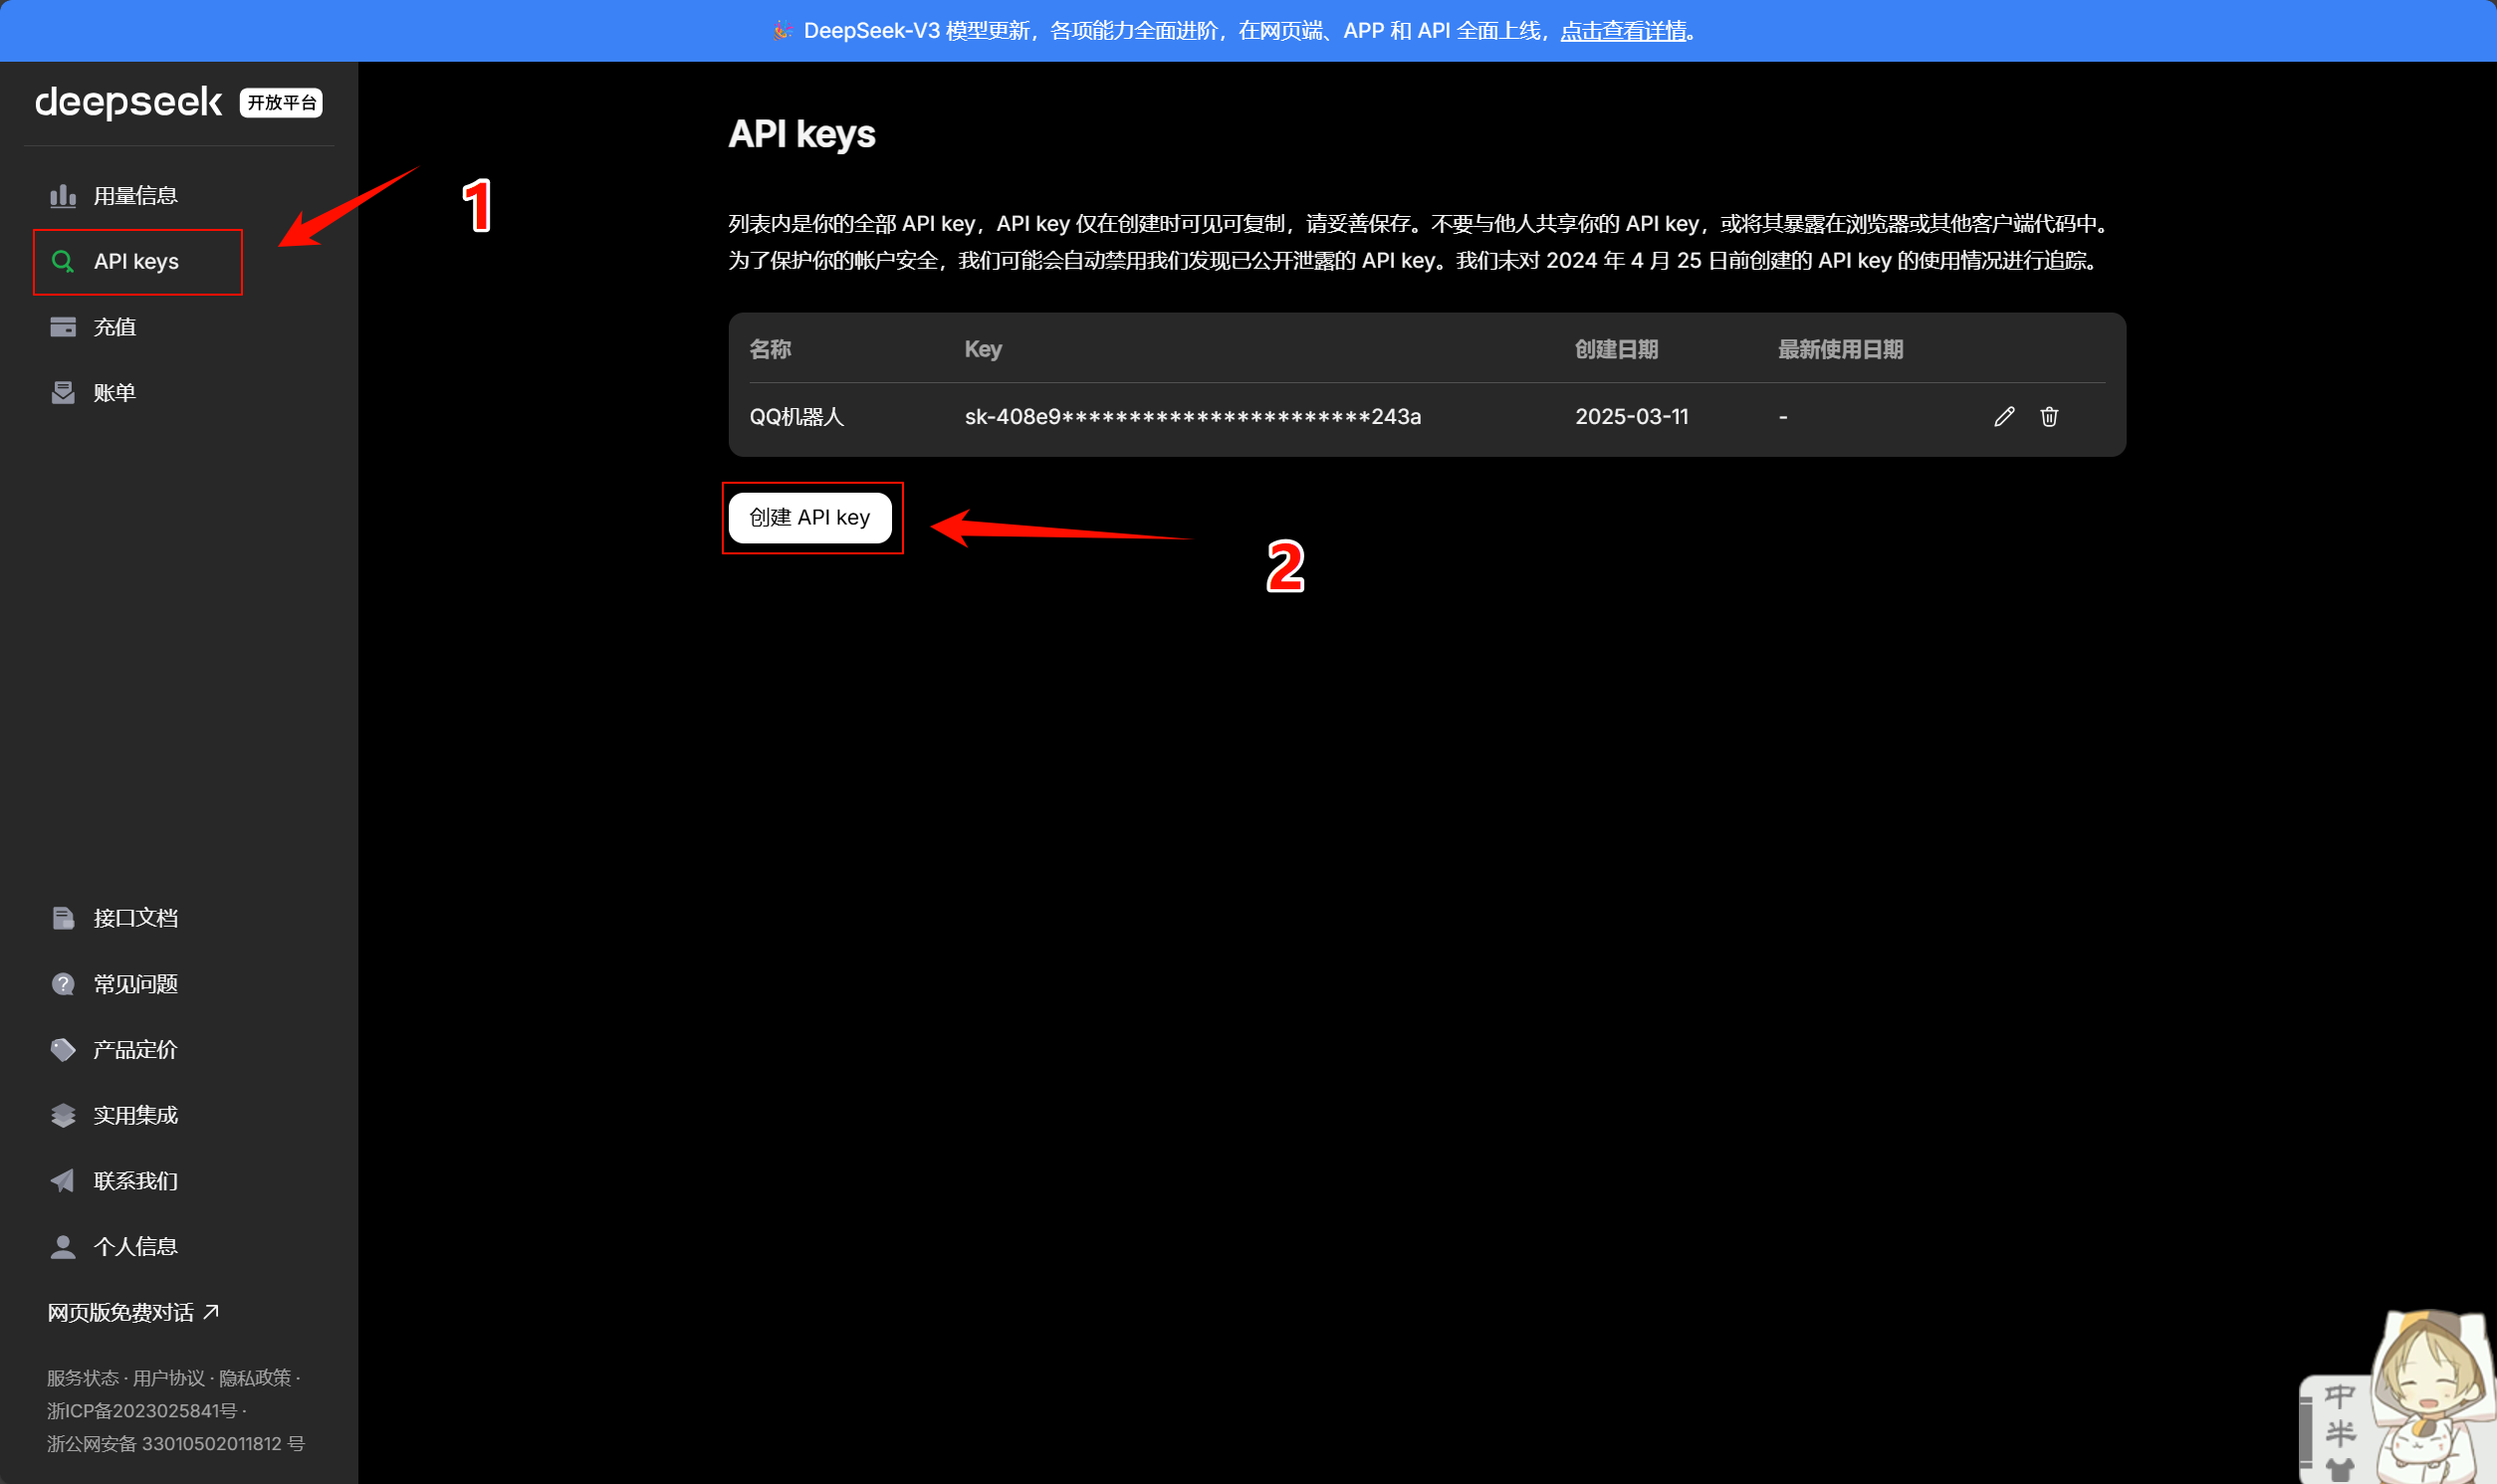Click the 充值 credit card icon
2497x1484 pixels.
point(63,327)
